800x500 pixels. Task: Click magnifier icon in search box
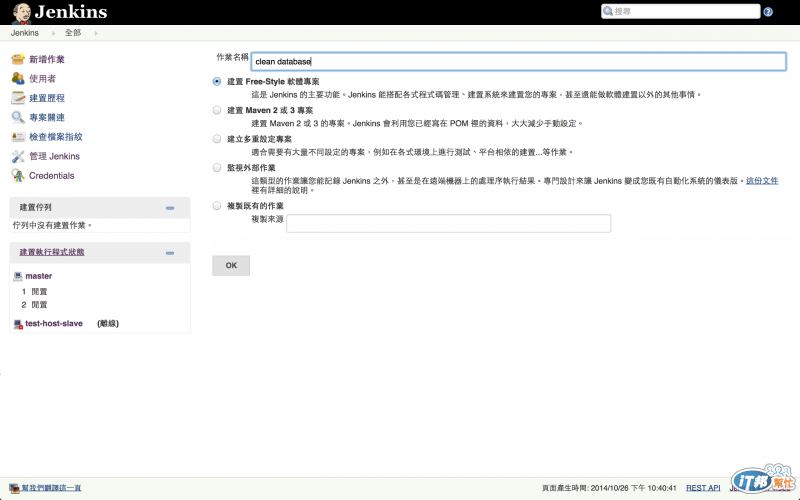click(x=608, y=11)
